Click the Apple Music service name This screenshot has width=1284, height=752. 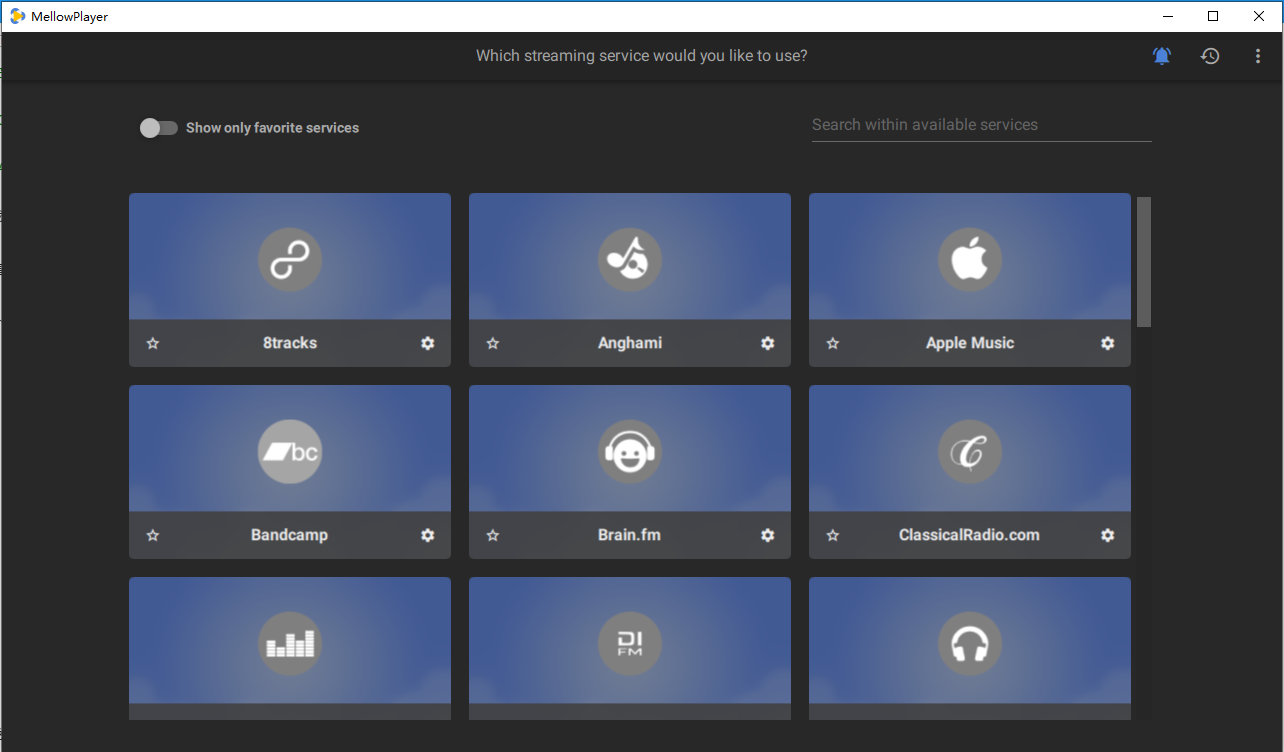[970, 343]
